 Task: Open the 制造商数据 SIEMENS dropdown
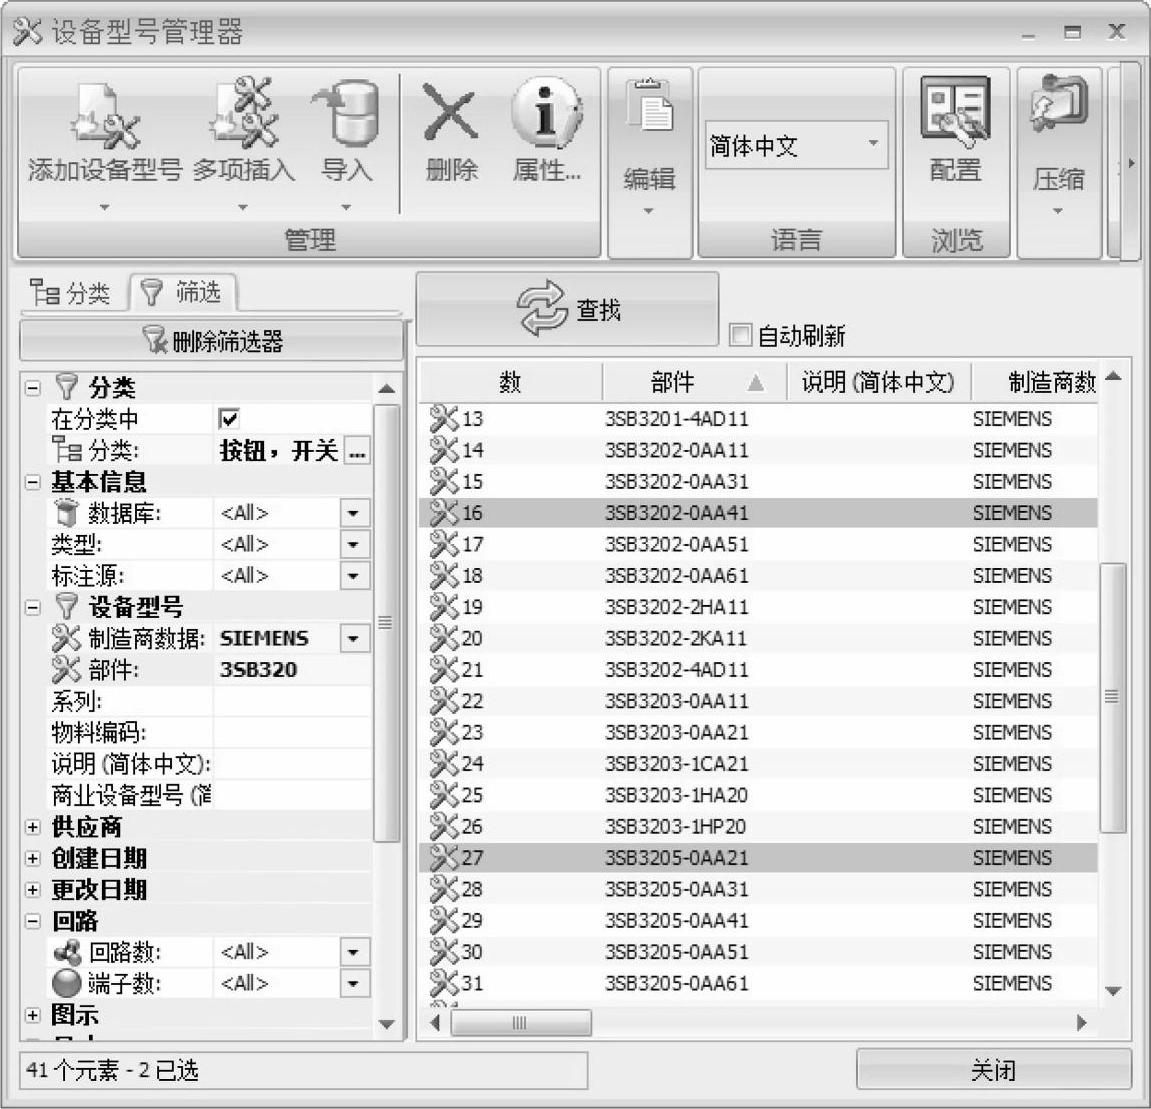[x=353, y=638]
